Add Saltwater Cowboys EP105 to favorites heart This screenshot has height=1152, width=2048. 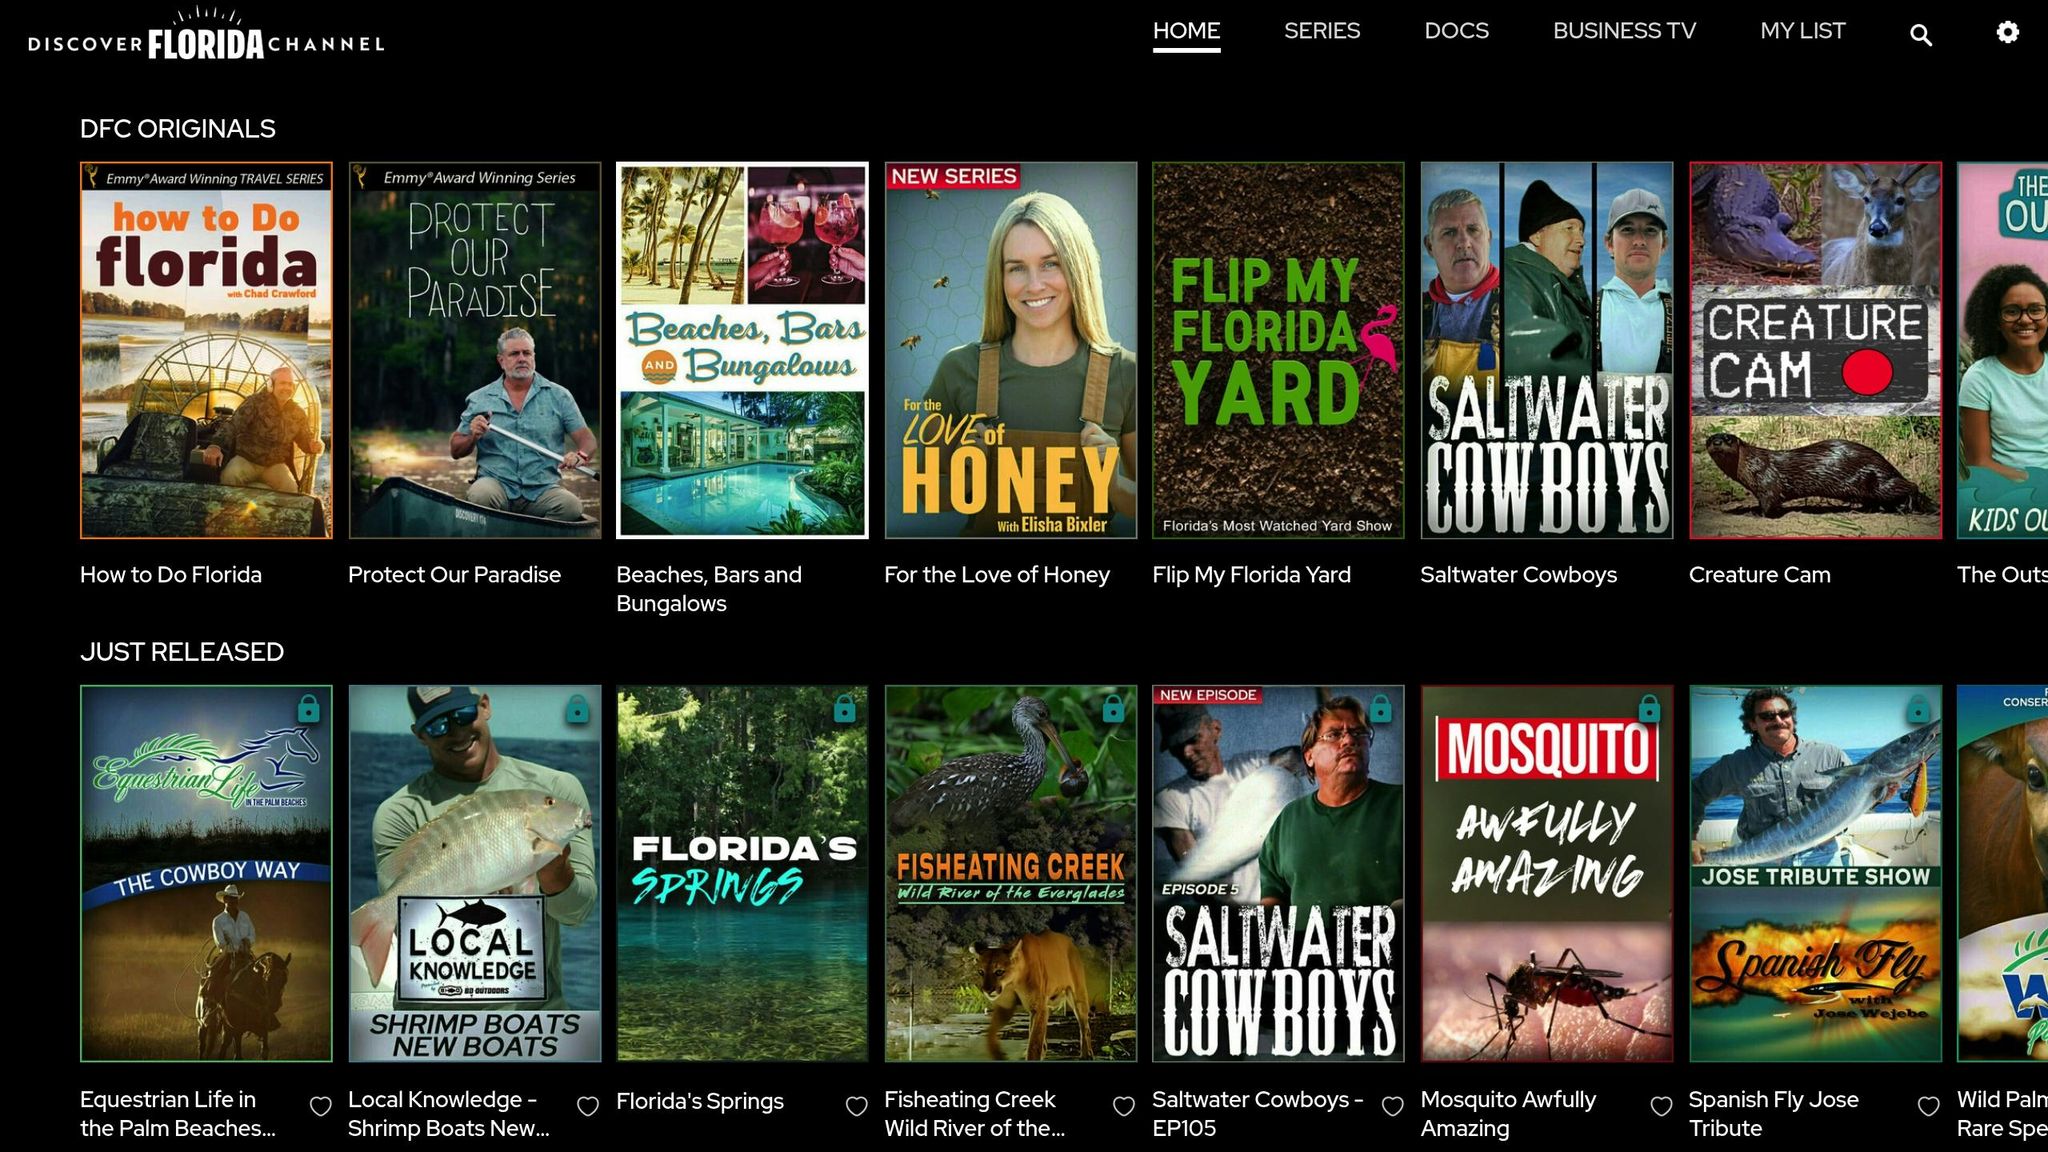pos(1392,1106)
